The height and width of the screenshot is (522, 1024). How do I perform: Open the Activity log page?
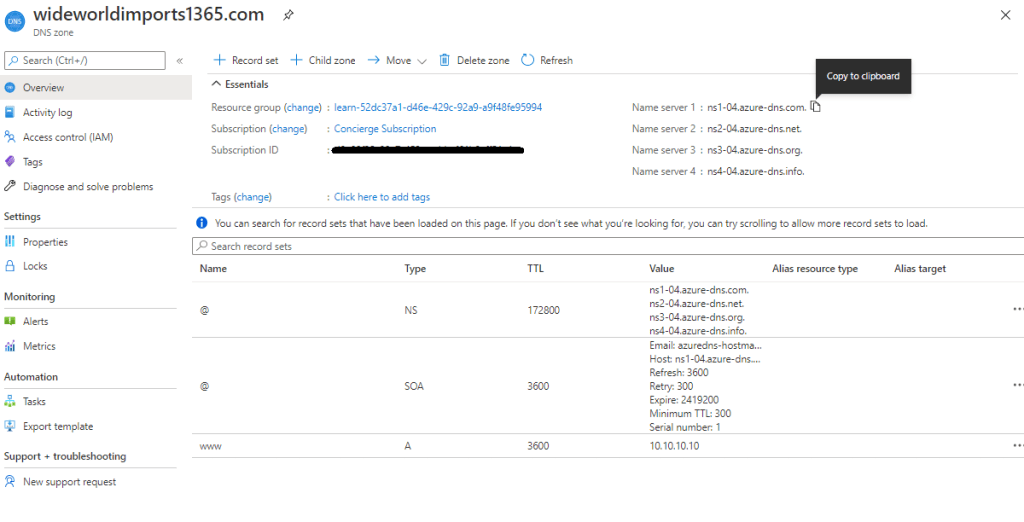point(47,113)
